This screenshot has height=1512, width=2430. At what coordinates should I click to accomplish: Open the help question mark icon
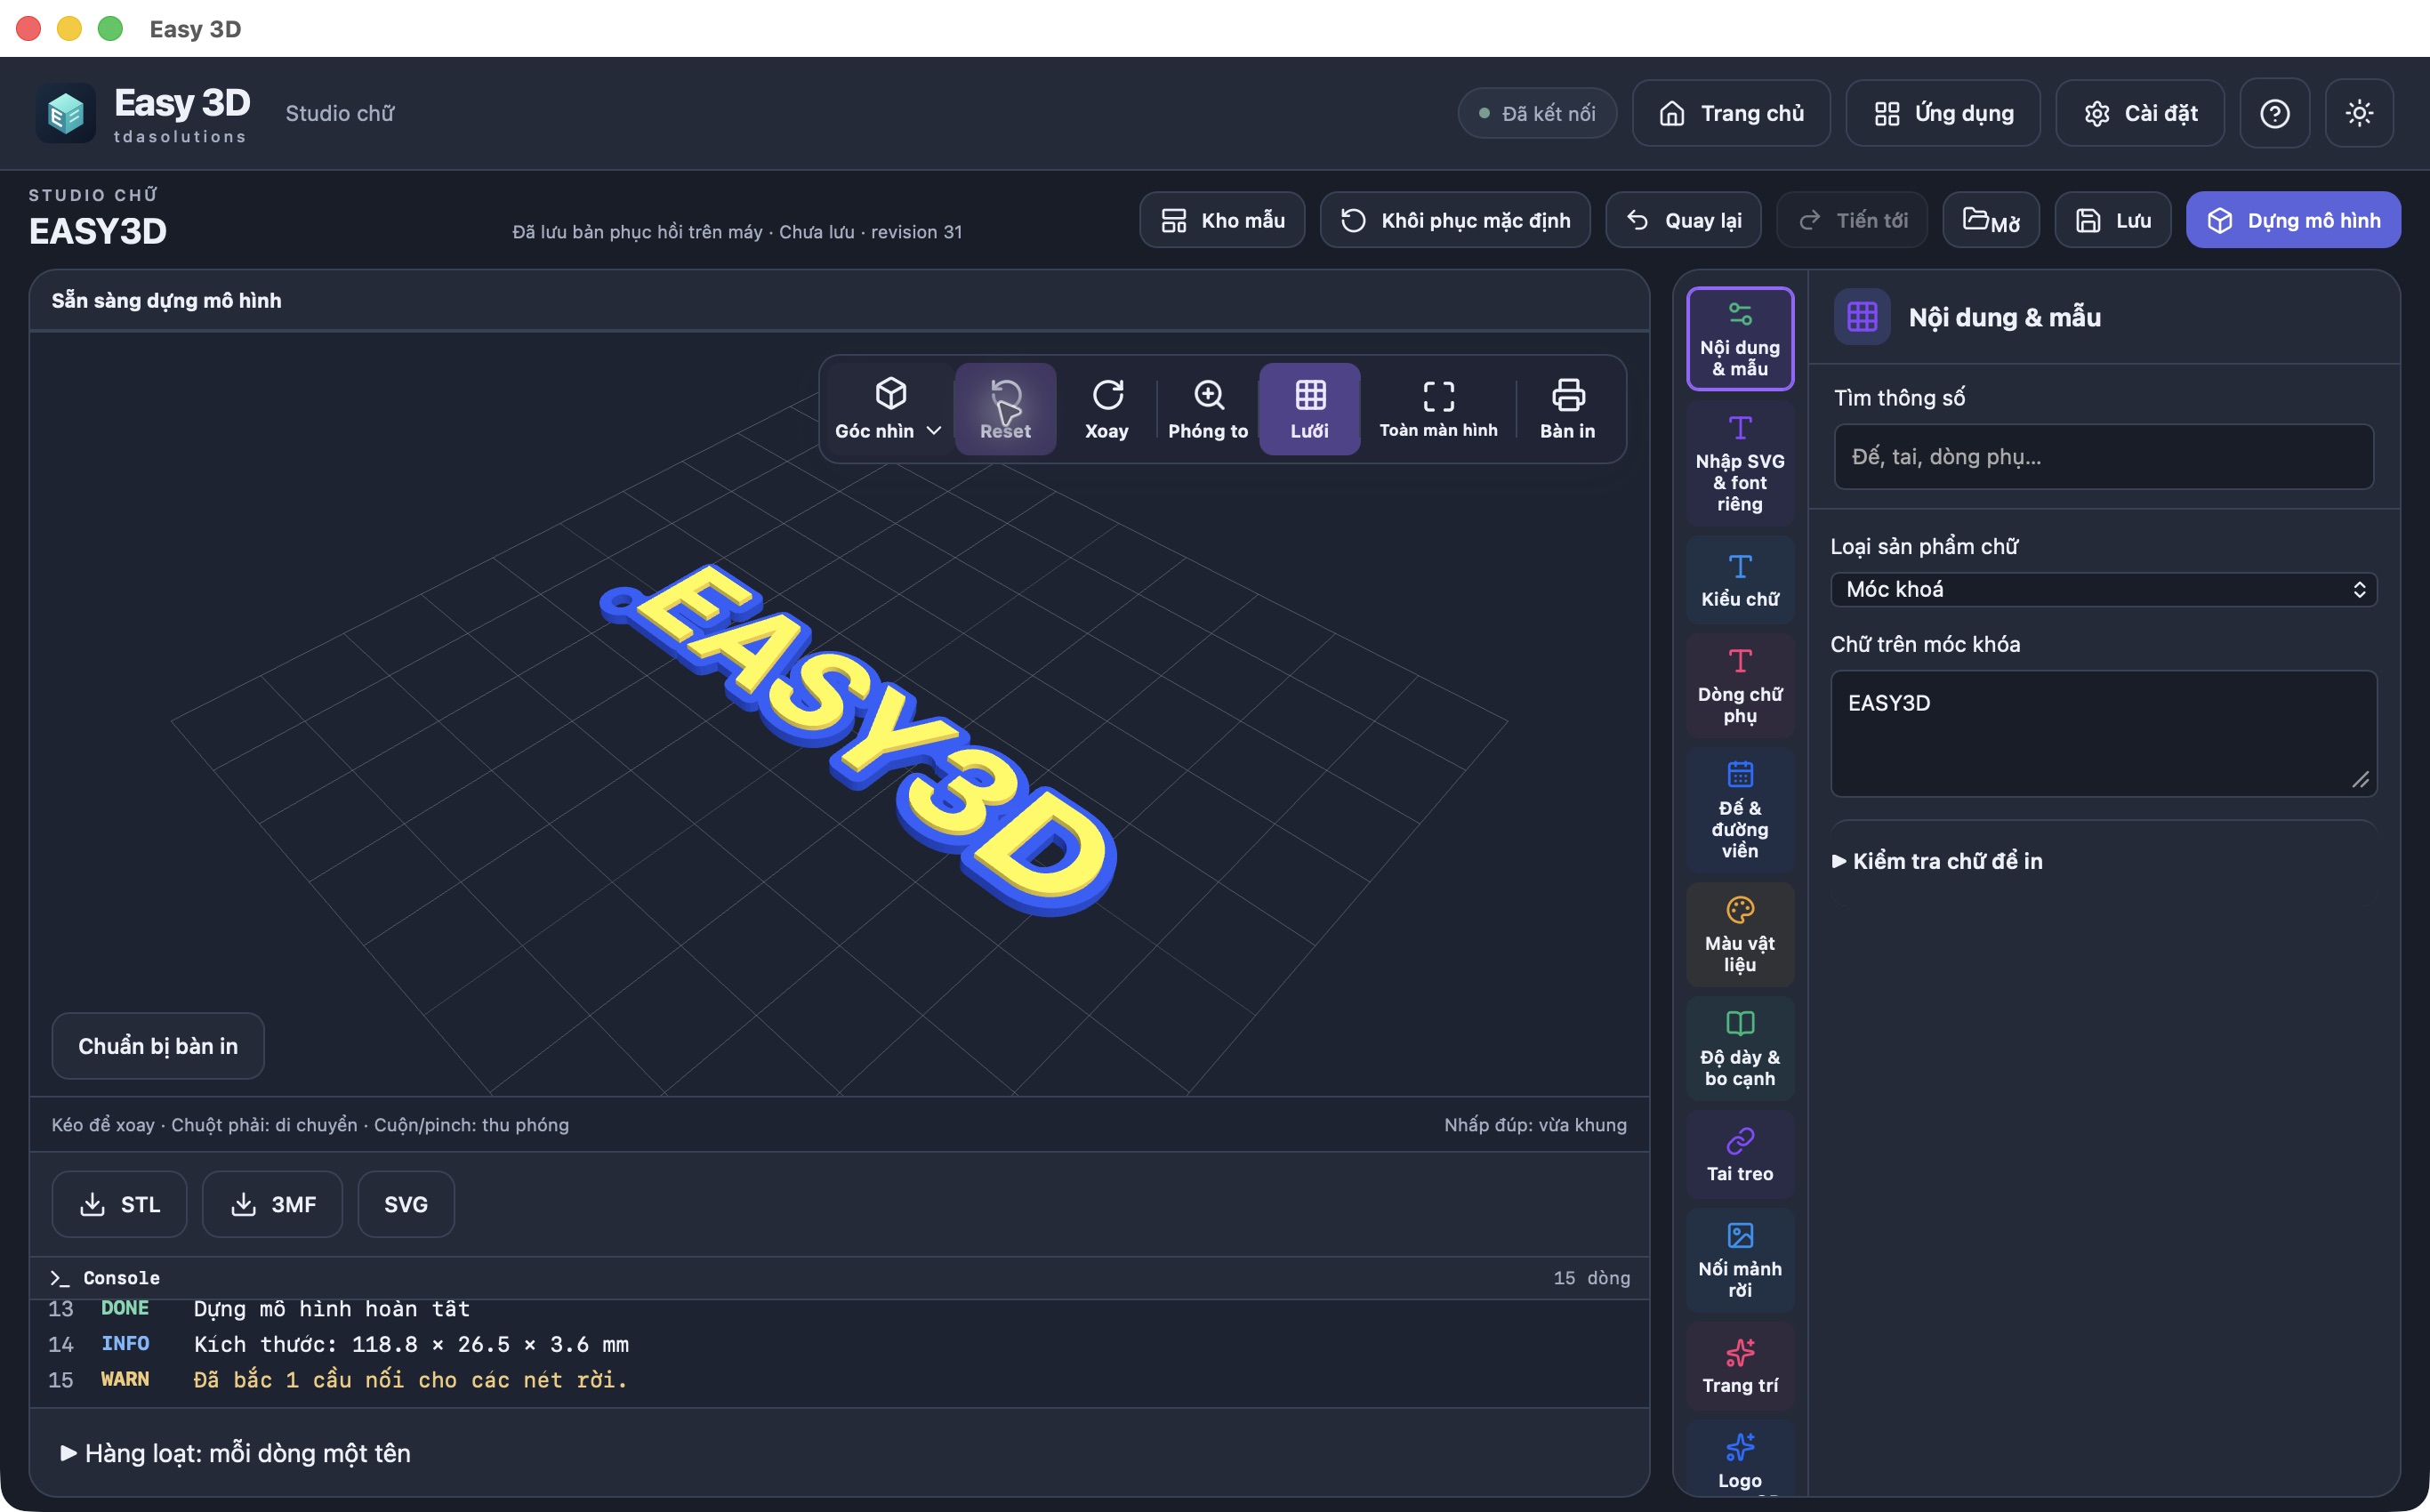(x=2274, y=113)
